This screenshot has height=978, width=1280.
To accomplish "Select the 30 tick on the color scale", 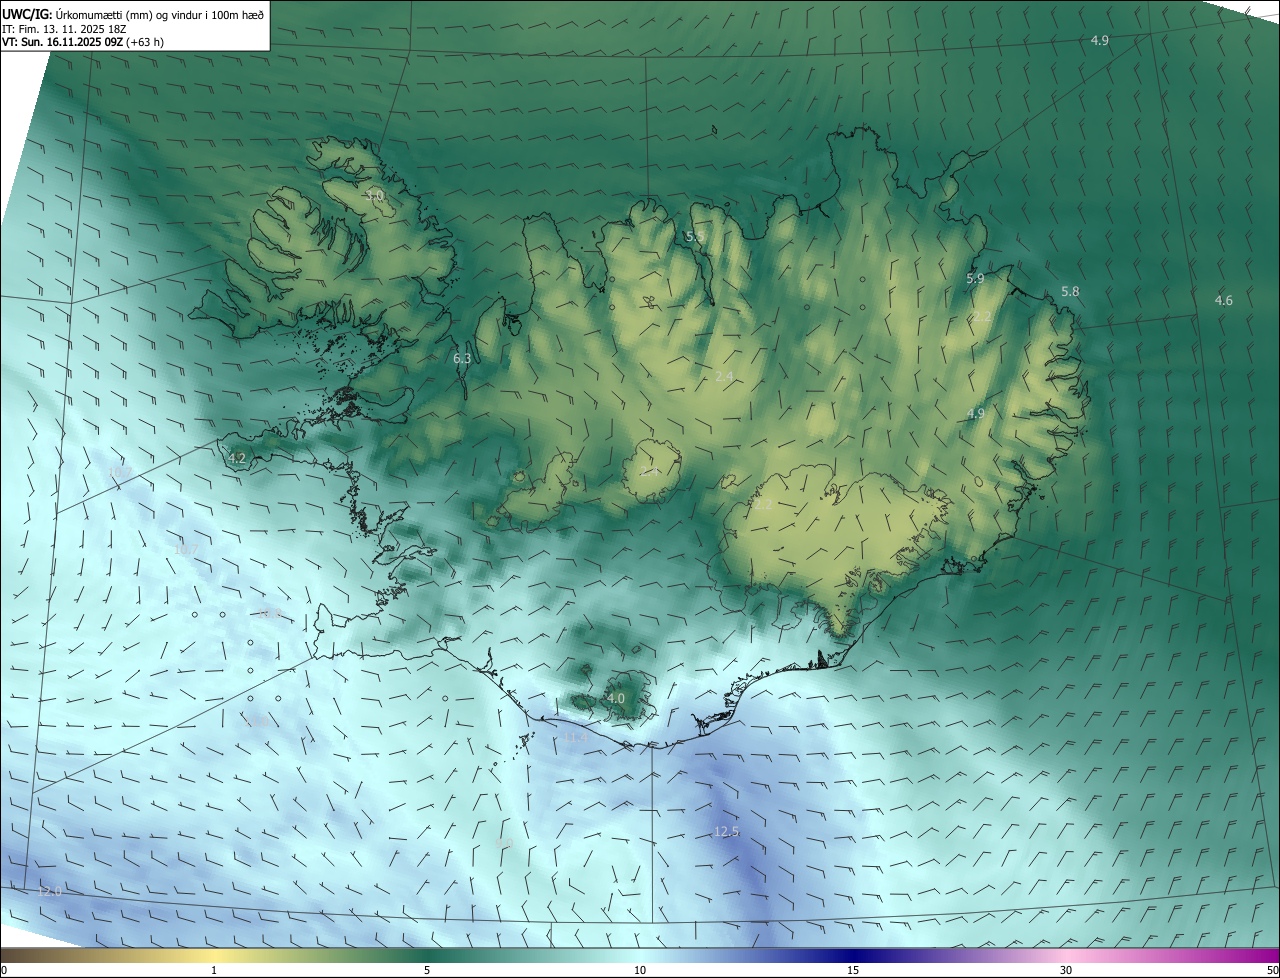I will (1066, 970).
